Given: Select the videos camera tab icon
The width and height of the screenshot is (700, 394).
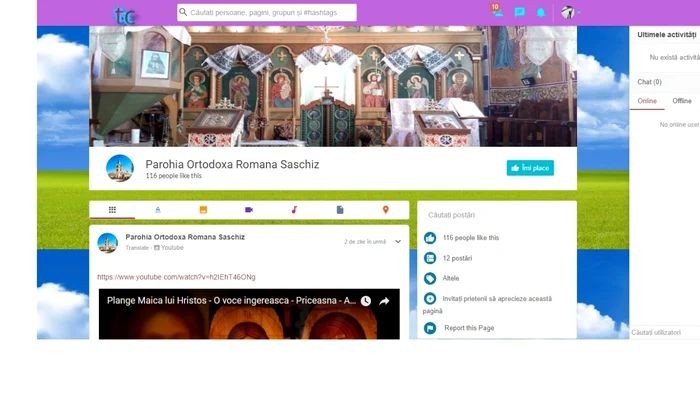Looking at the screenshot, I should point(249,210).
